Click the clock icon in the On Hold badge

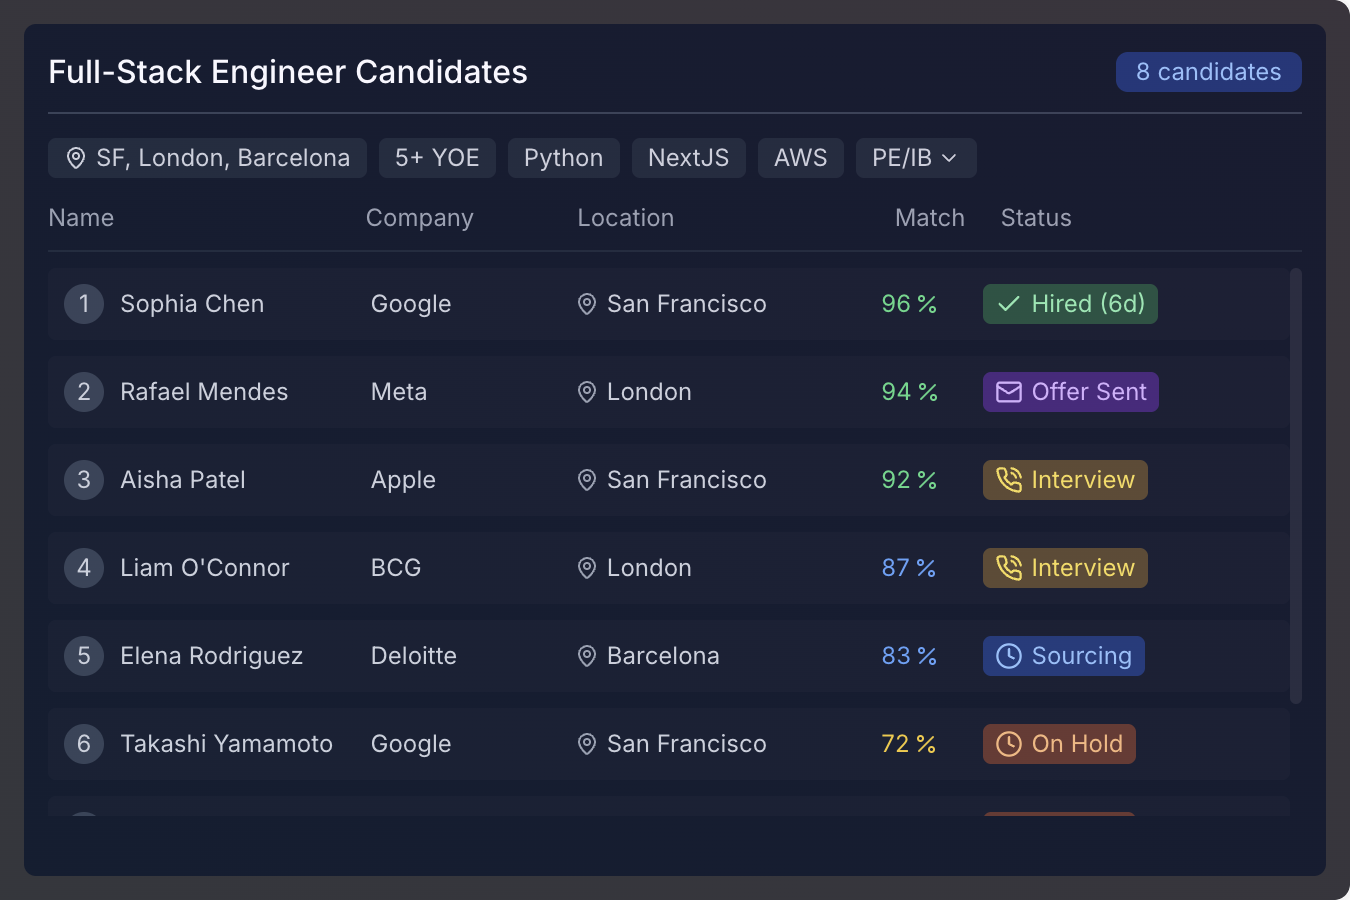(x=1008, y=744)
